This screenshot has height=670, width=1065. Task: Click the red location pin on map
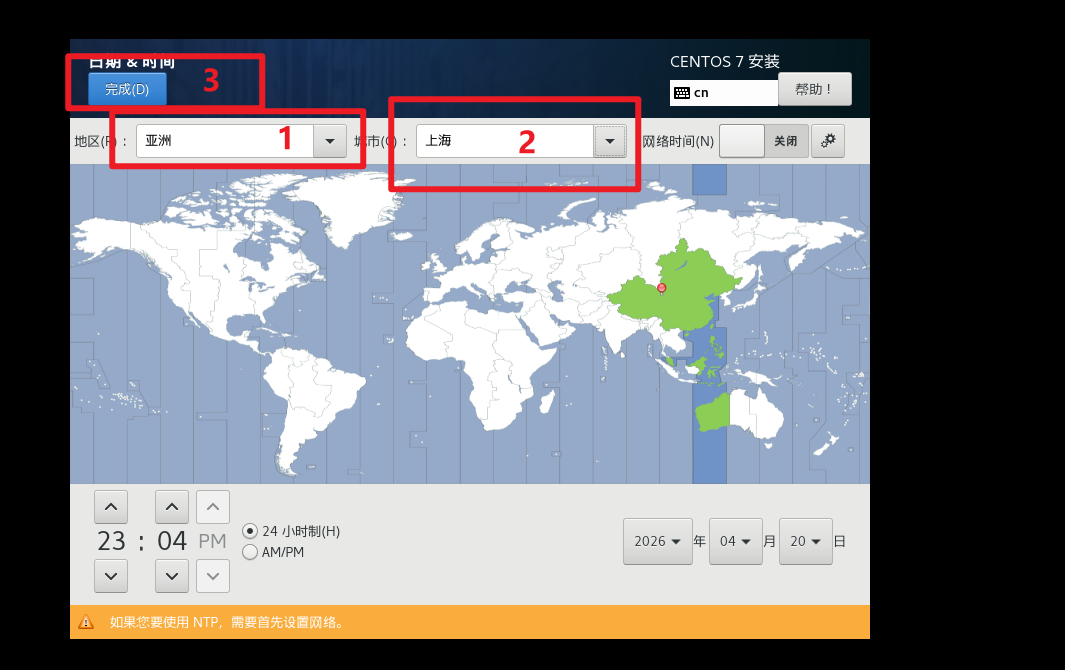(x=661, y=288)
